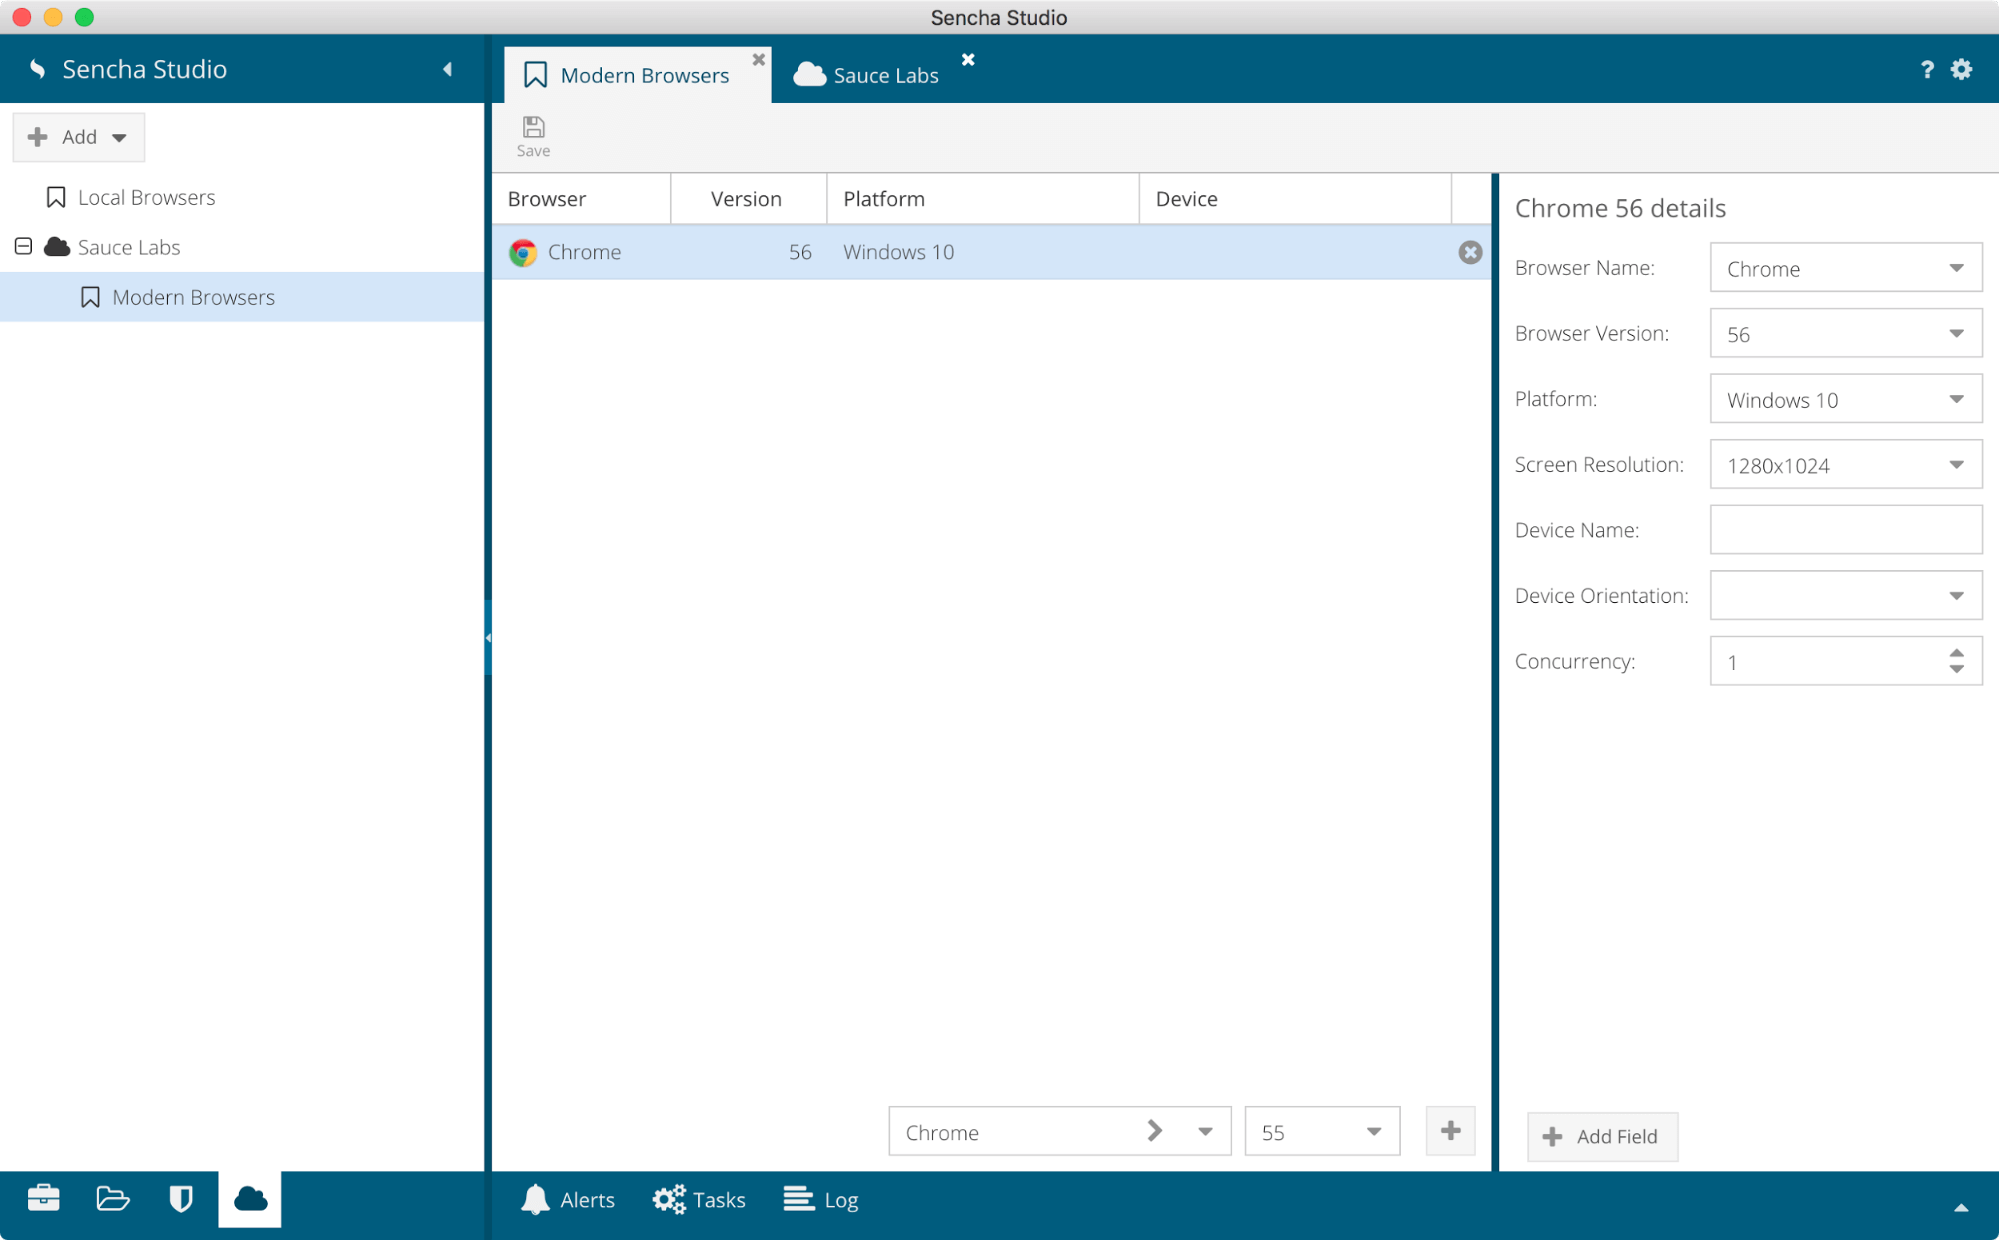Collapse the Sencha Studio sidebar arrow

pyautogui.click(x=447, y=69)
